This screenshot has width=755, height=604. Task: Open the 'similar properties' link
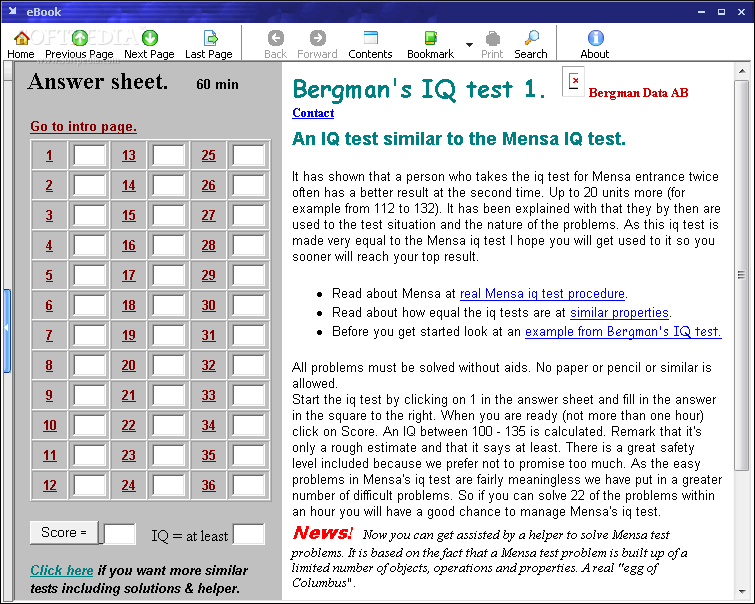pyautogui.click(x=619, y=313)
